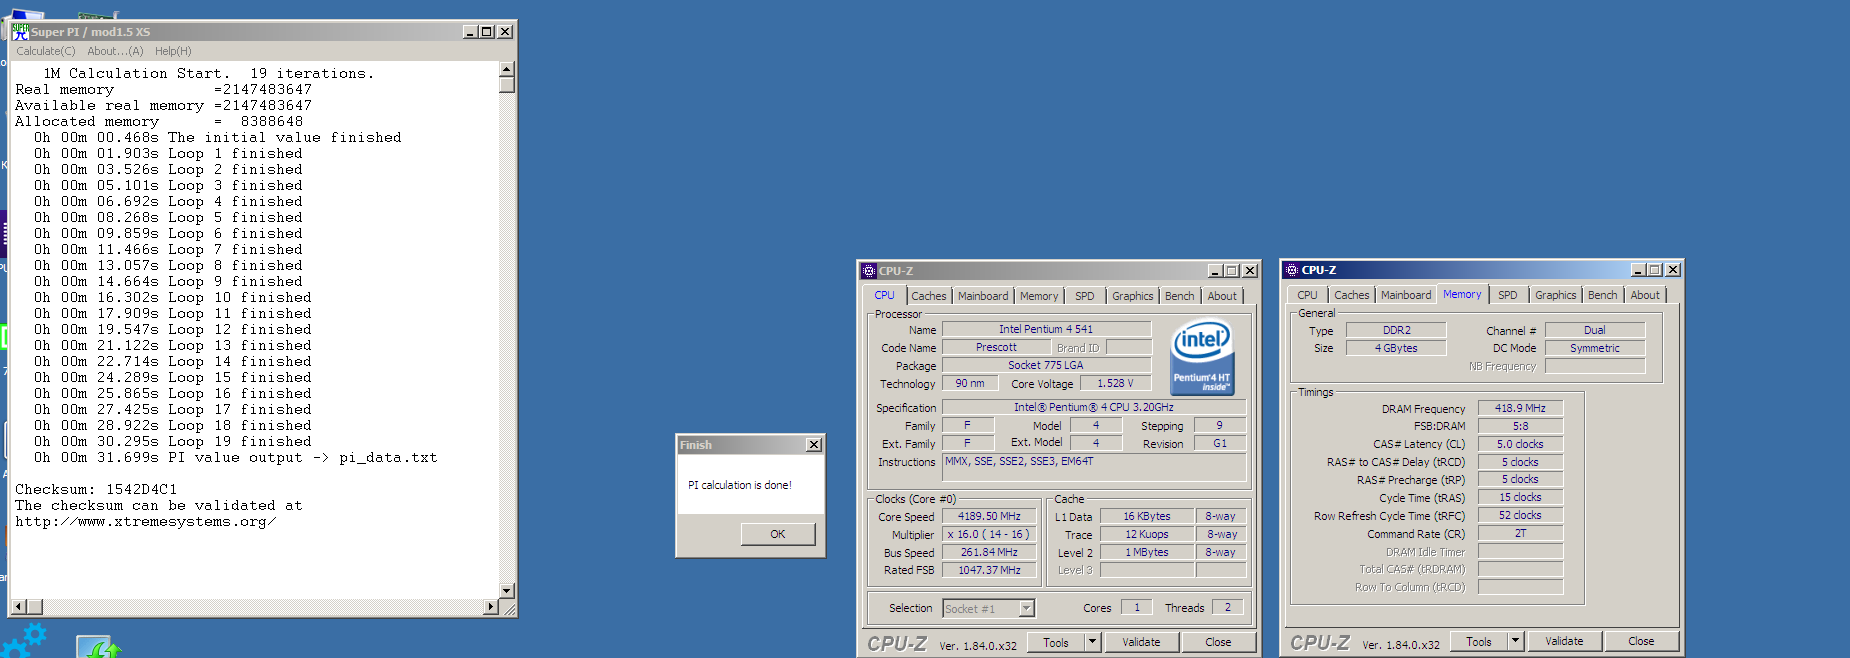The width and height of the screenshot is (1850, 658).
Task: Switch to CPU tab in right CPU-Z
Action: coord(1307,295)
